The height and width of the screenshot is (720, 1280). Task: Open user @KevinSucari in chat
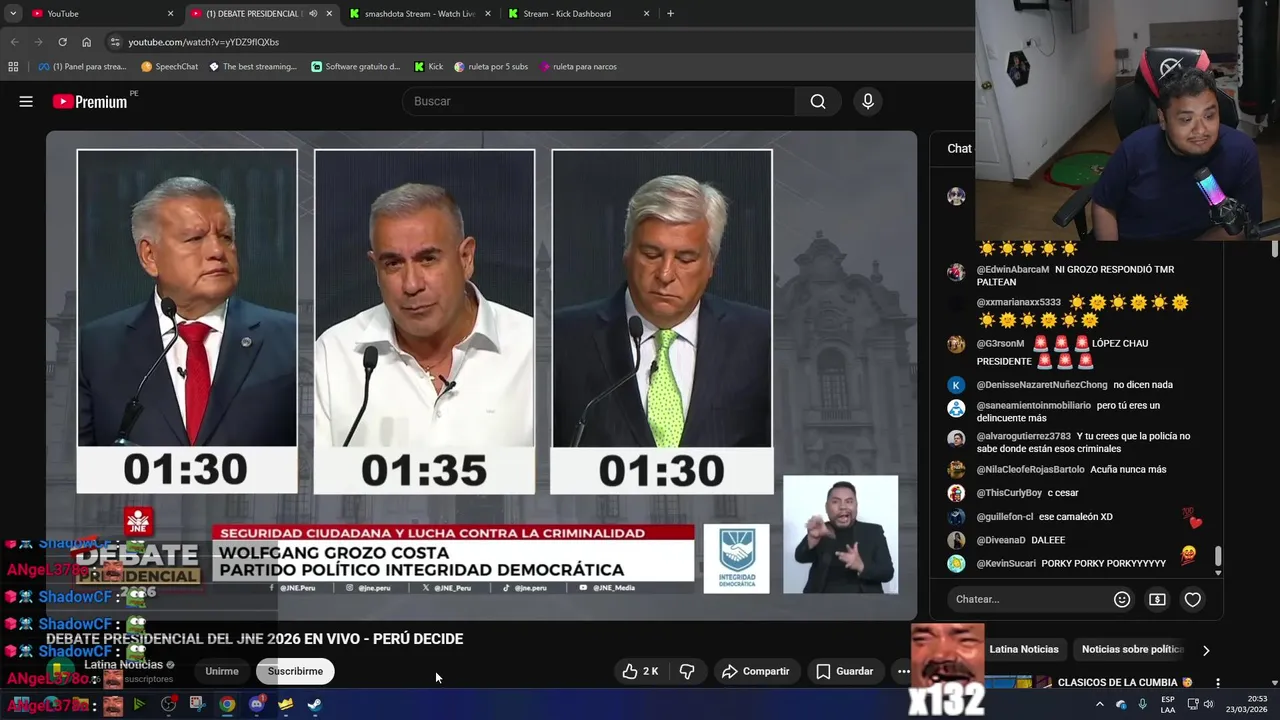(x=1006, y=564)
